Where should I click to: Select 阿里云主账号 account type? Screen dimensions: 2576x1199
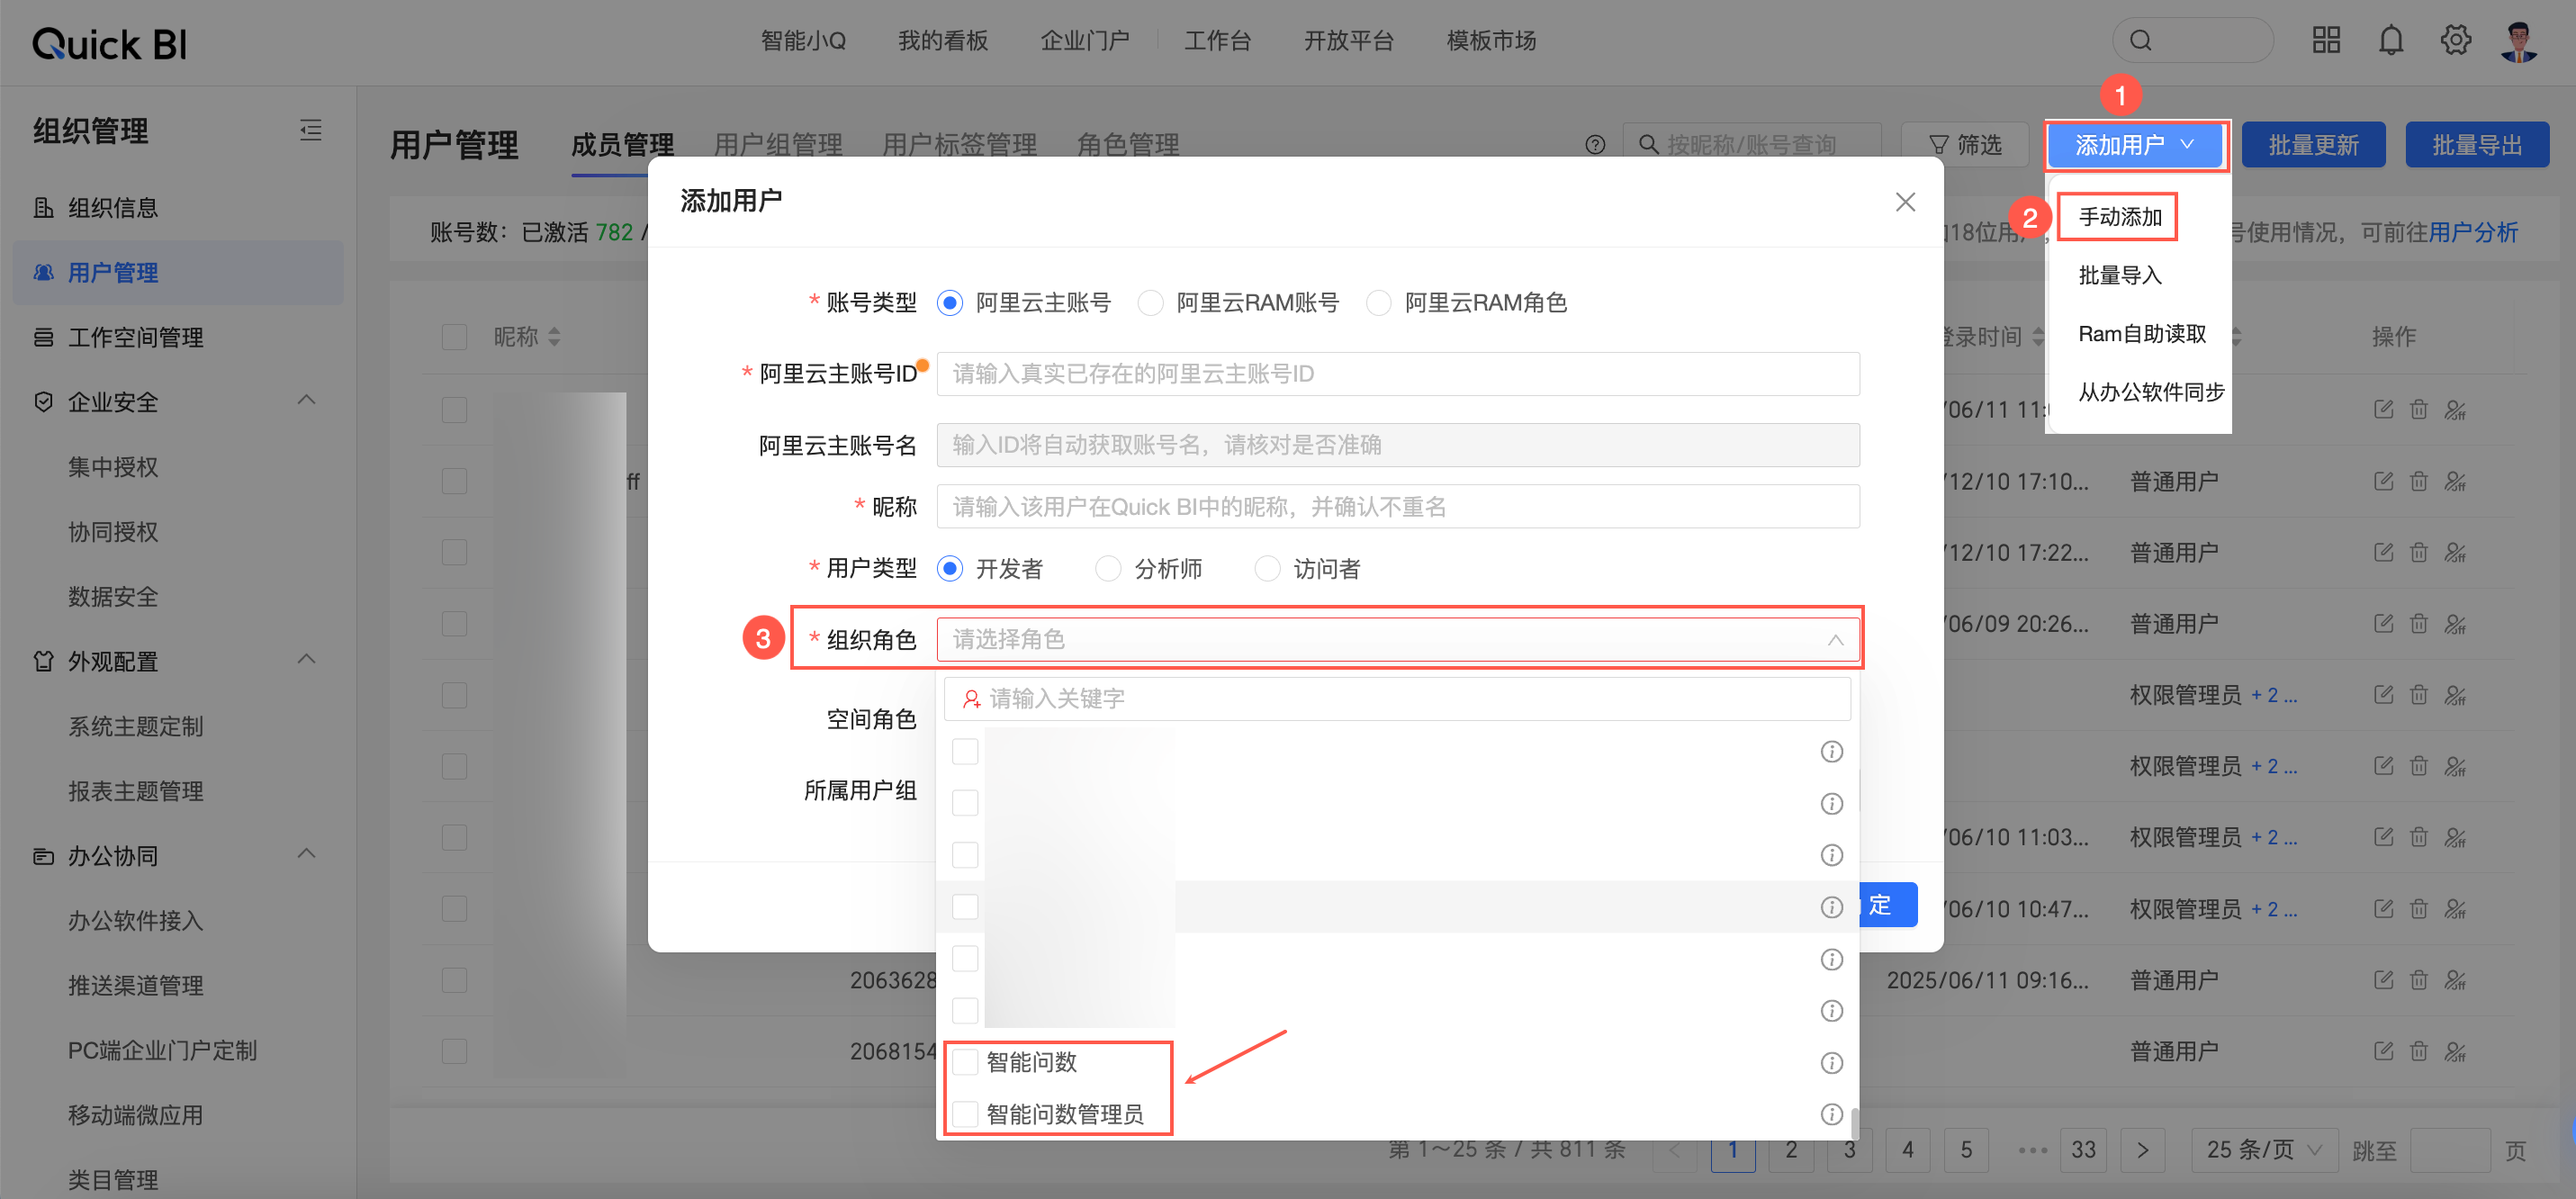pyautogui.click(x=950, y=303)
